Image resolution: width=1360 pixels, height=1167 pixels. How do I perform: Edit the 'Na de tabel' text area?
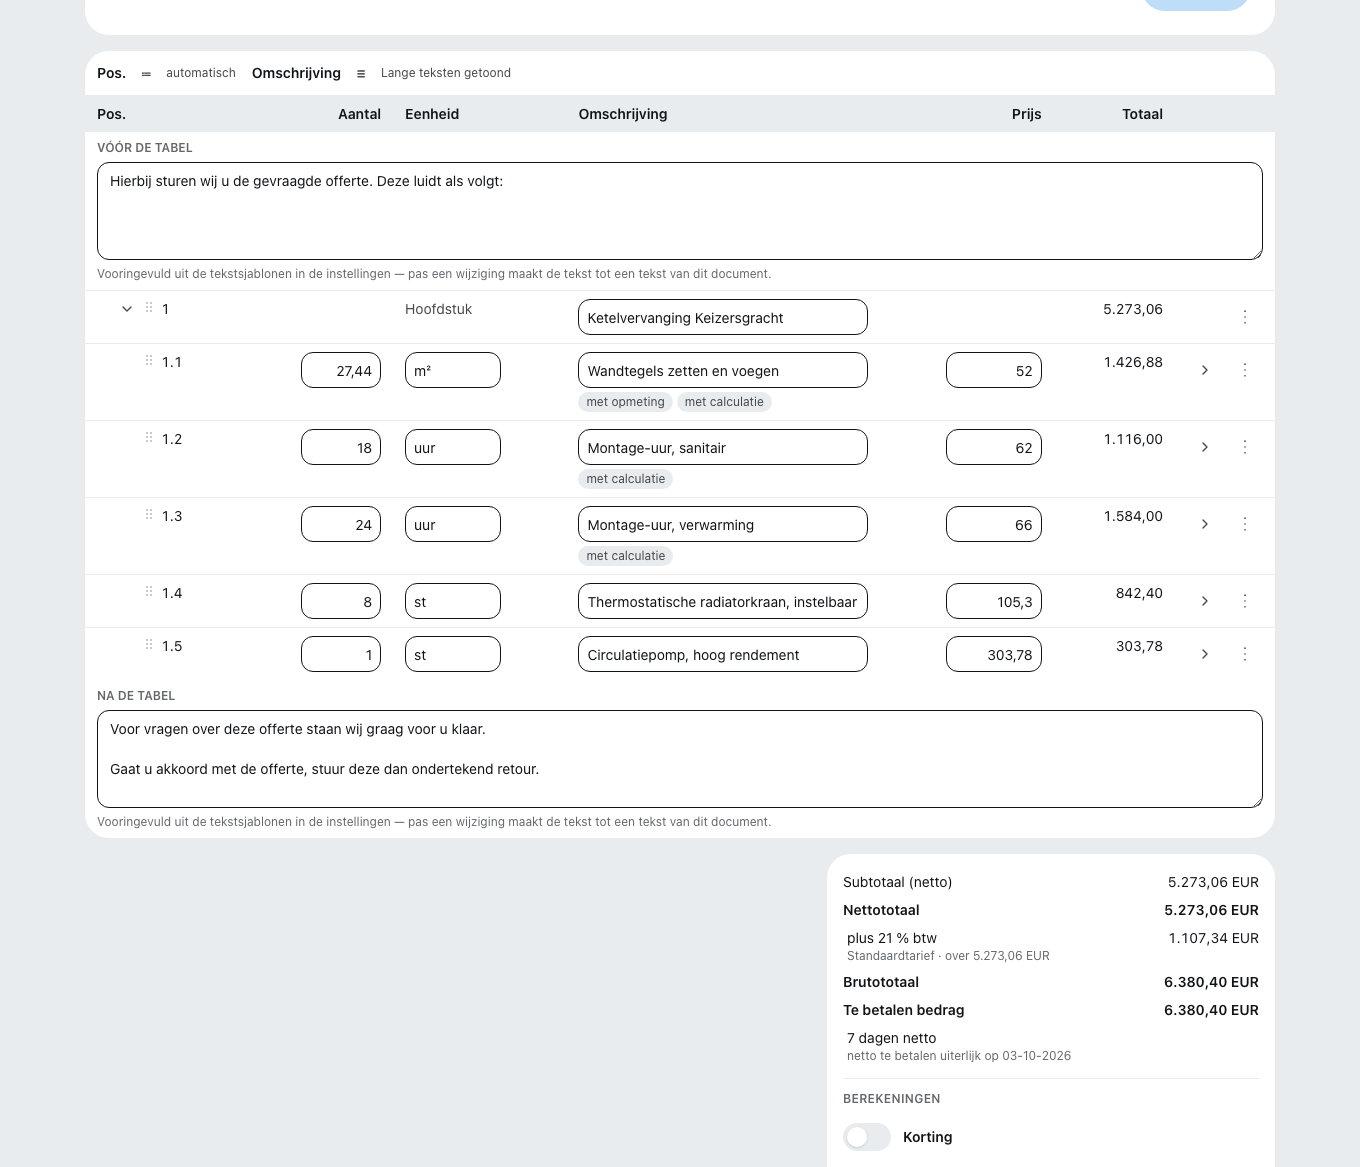pyautogui.click(x=680, y=759)
